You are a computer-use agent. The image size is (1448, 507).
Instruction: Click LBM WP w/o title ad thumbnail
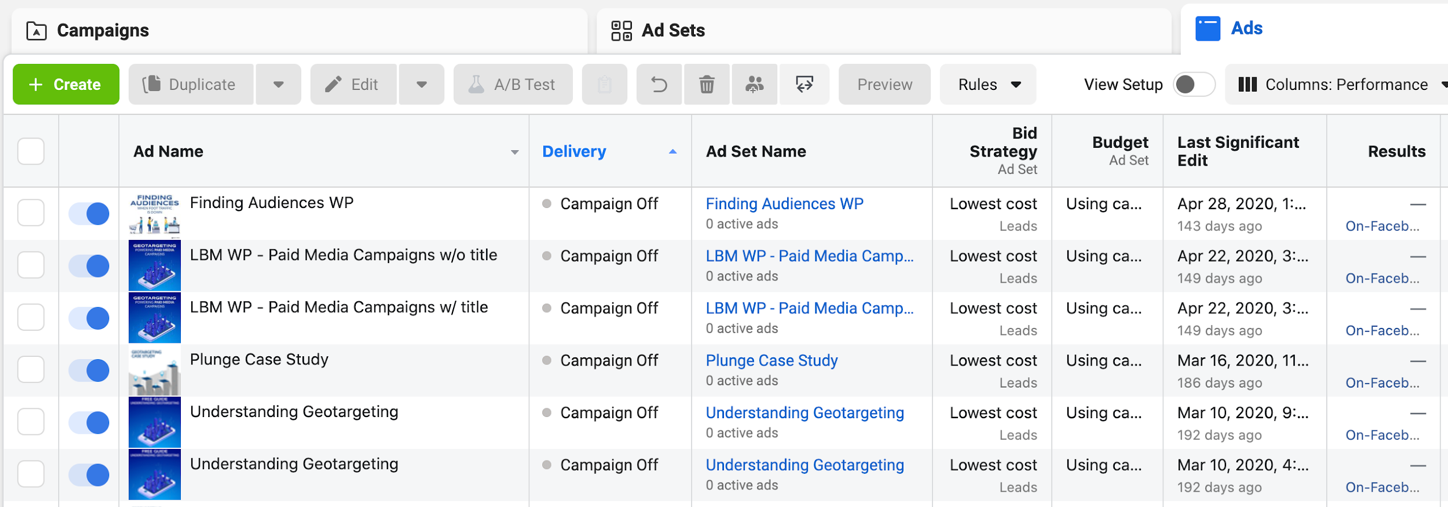pos(155,265)
